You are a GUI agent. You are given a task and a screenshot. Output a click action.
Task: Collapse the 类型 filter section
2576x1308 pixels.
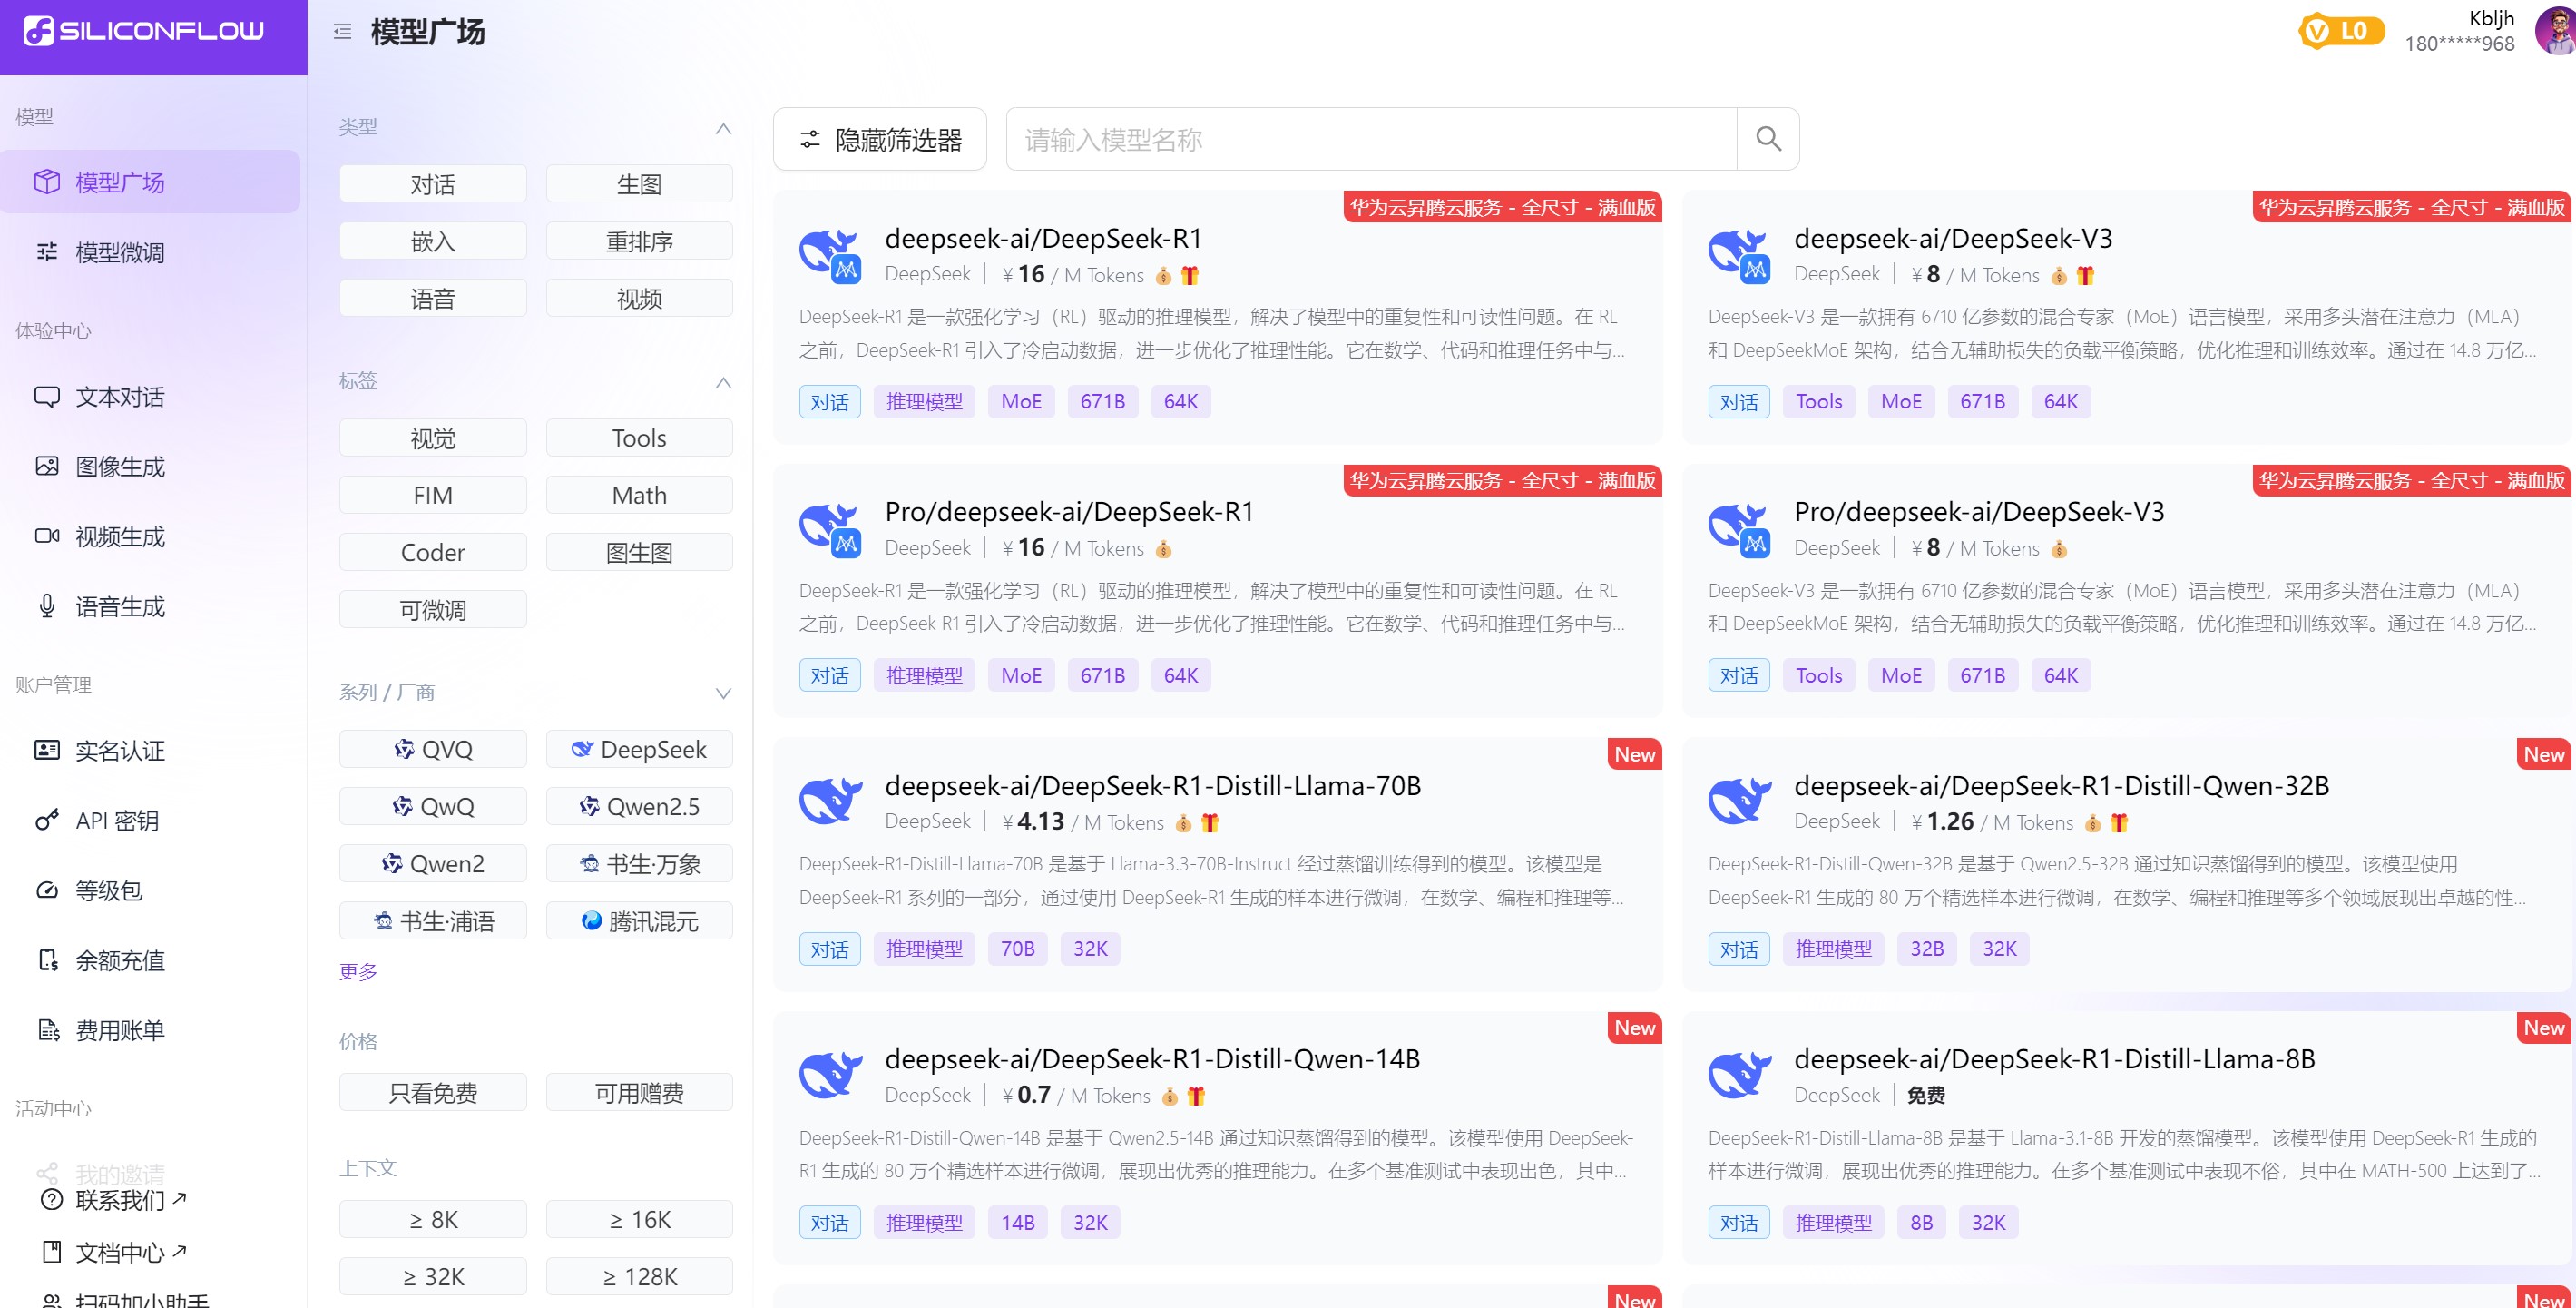[x=723, y=128]
